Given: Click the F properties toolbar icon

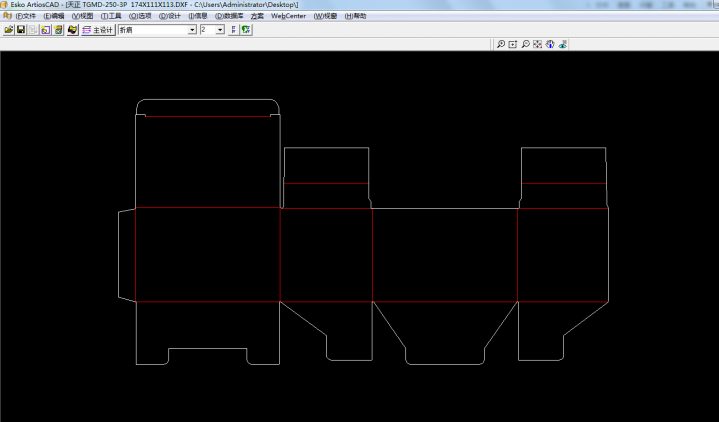Looking at the screenshot, I should coord(233,30).
